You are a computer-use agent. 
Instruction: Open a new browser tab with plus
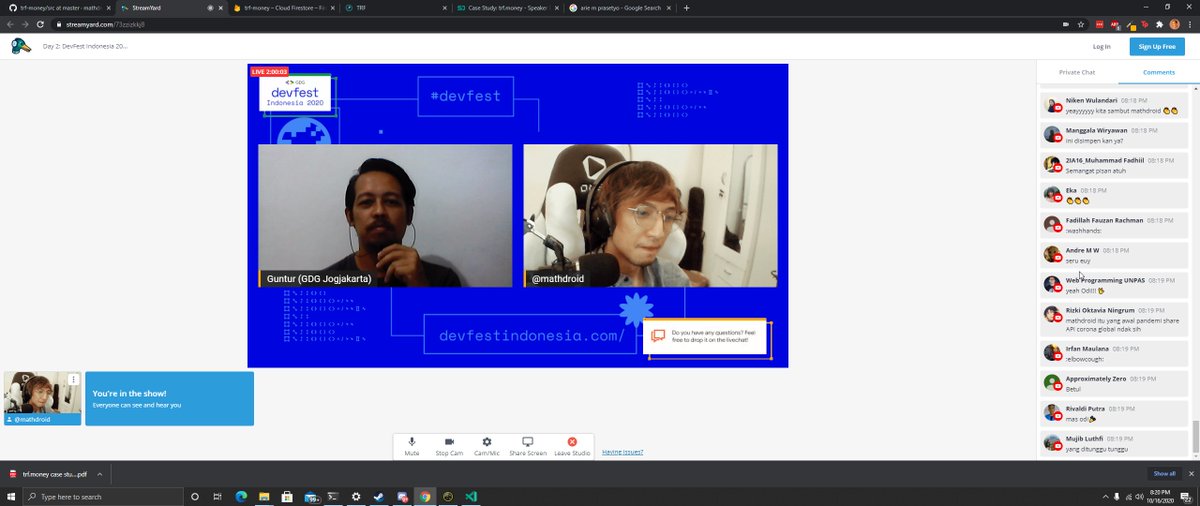coord(685,7)
